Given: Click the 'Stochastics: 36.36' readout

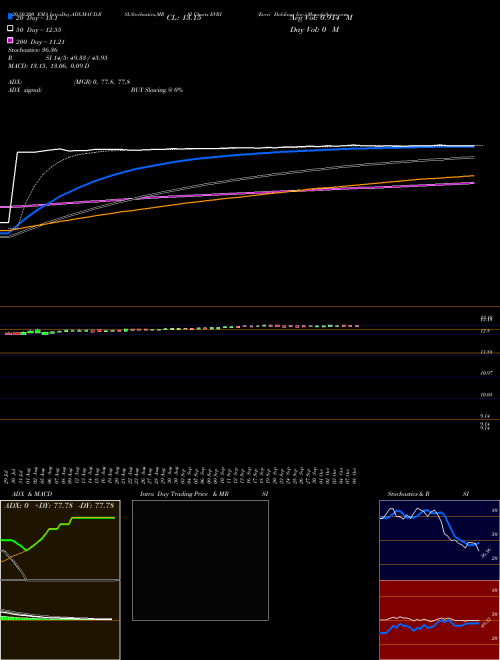Looking at the screenshot, I should point(32,50).
